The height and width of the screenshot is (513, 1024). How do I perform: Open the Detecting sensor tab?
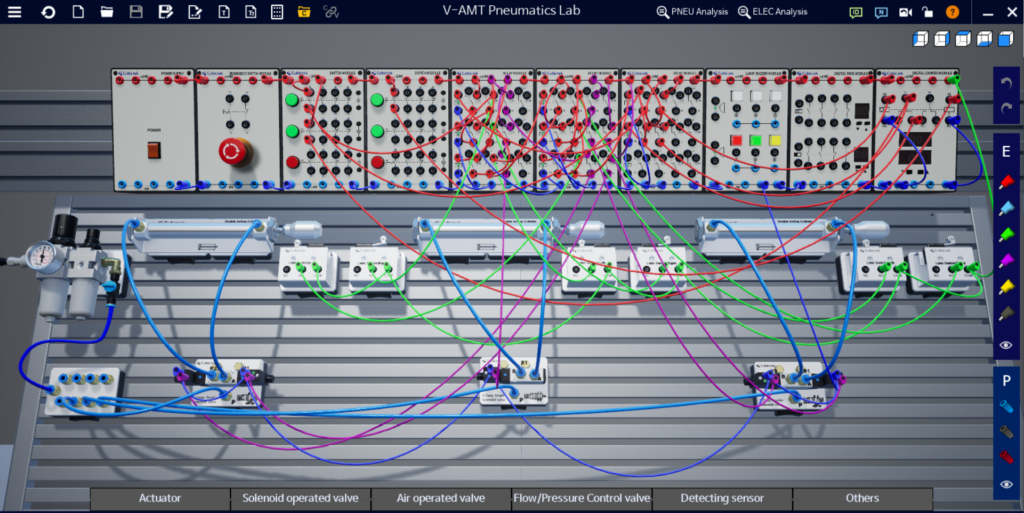pyautogui.click(x=722, y=499)
